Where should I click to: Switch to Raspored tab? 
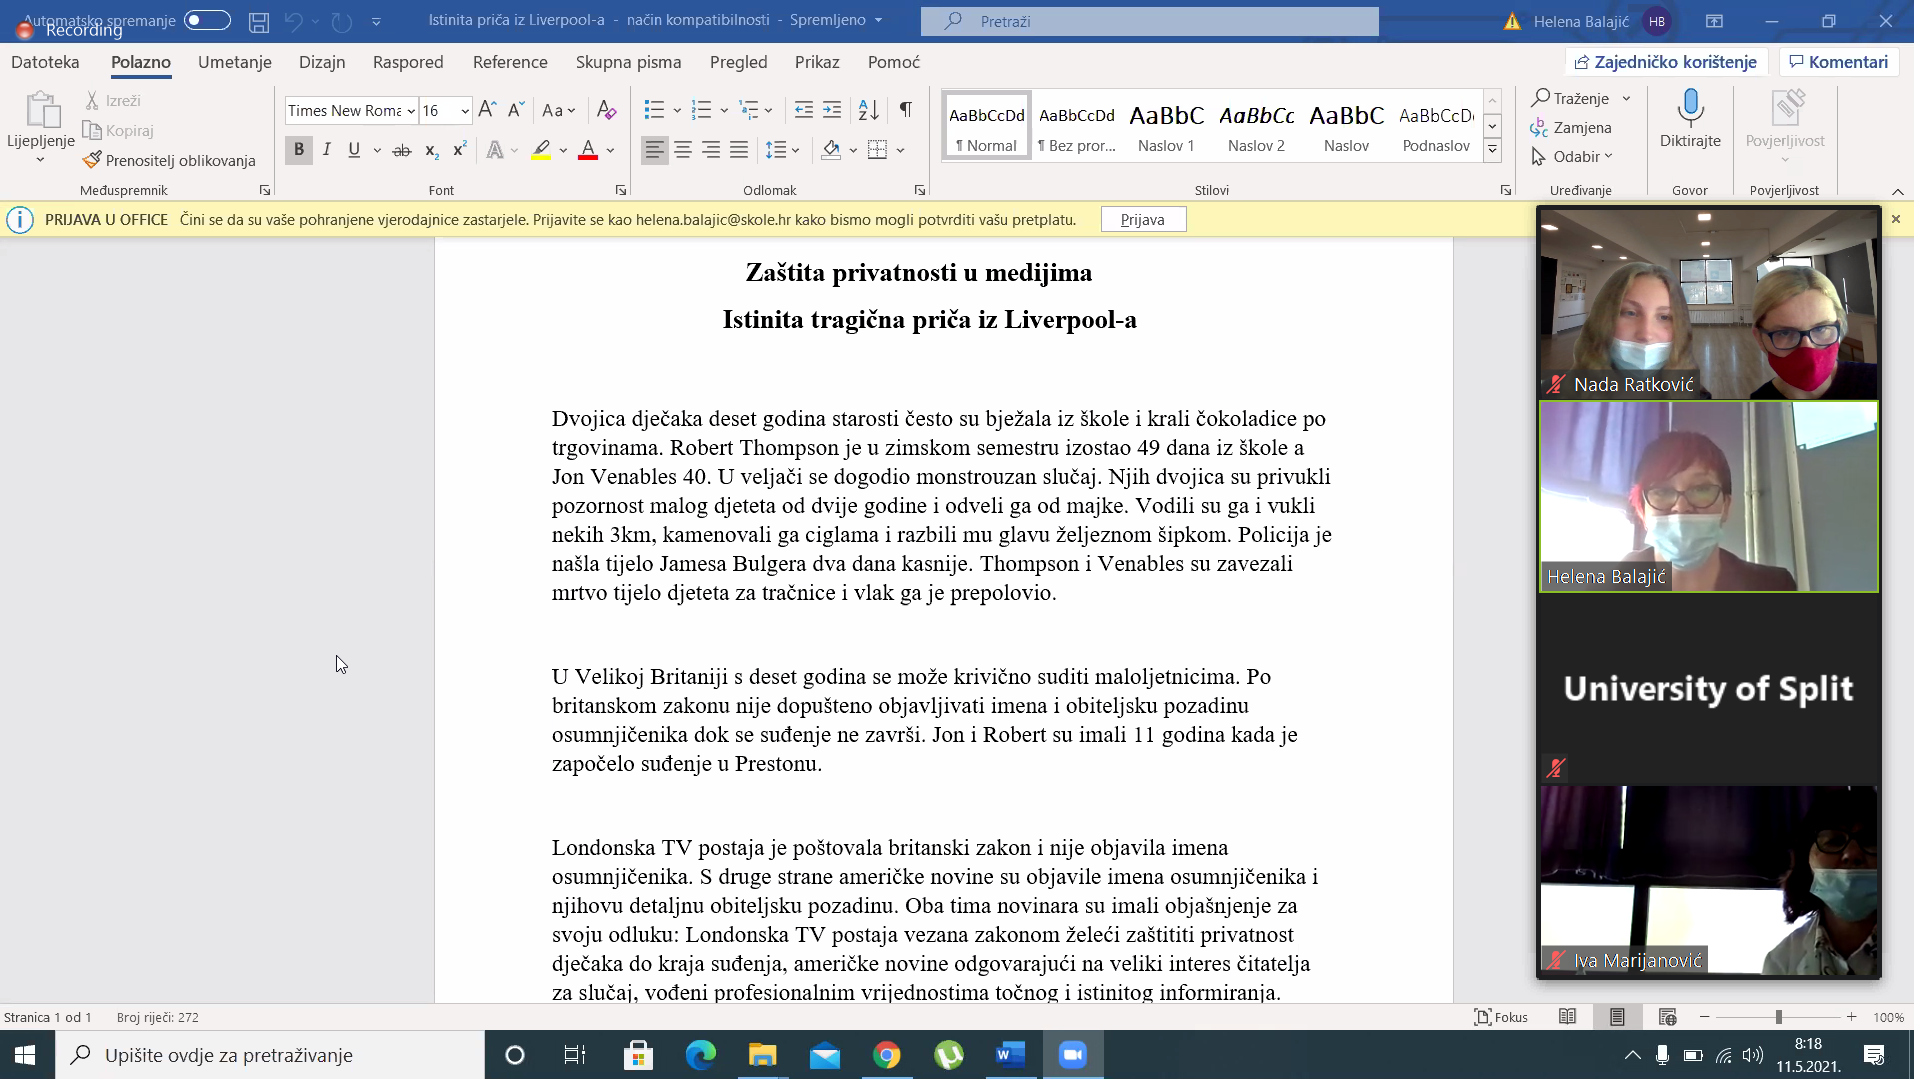408,62
